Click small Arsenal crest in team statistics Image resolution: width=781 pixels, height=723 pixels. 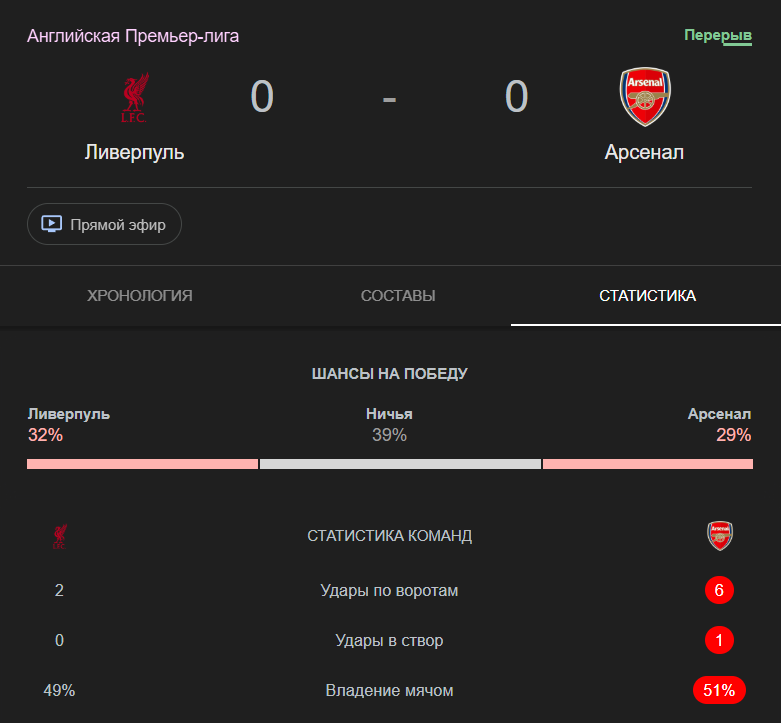click(x=720, y=536)
